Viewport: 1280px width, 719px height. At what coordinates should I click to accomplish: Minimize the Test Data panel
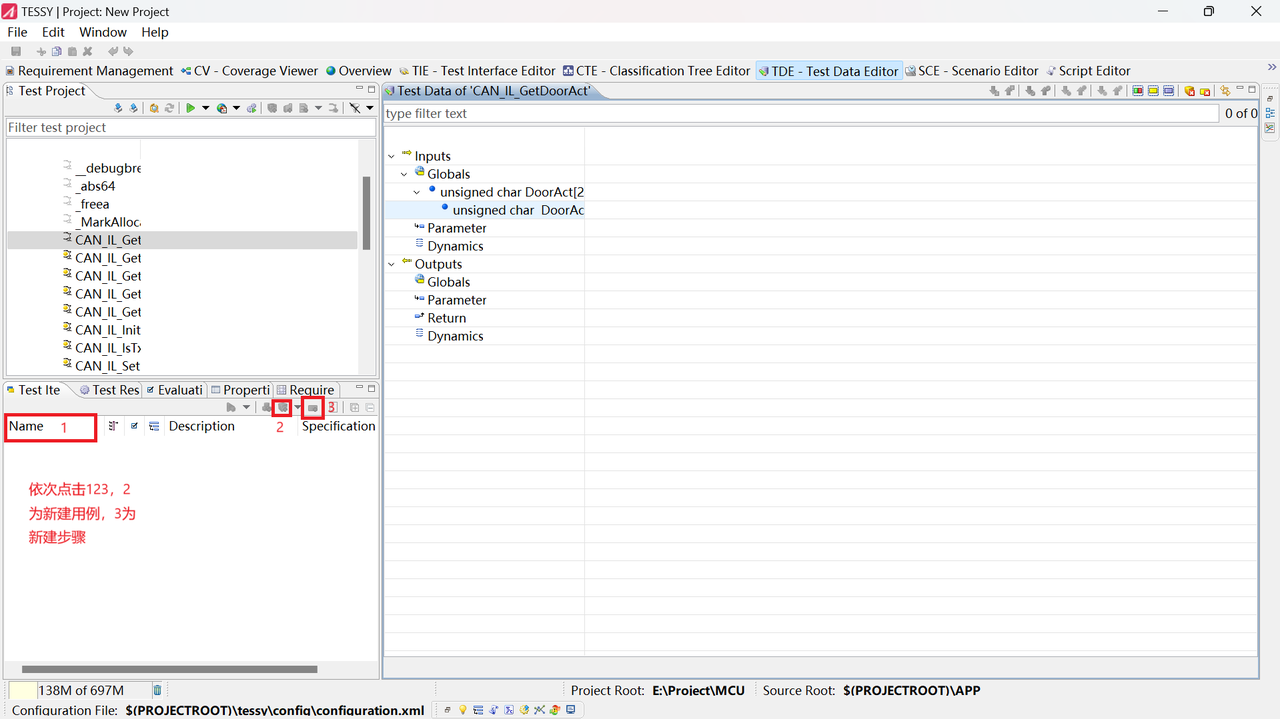tap(1239, 88)
